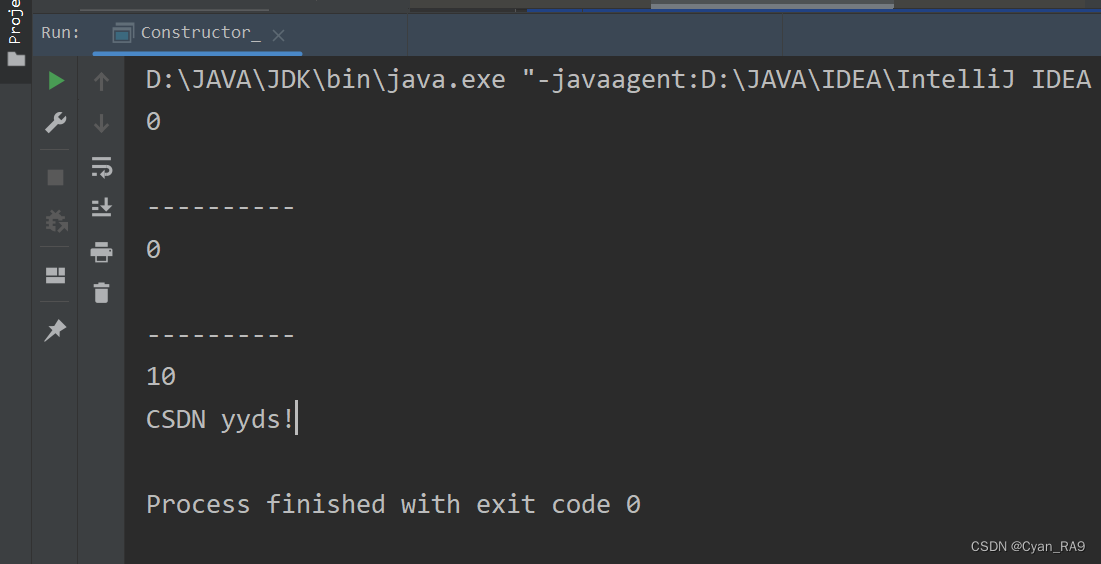Place cursor after 'CSDN yyds!' output
Image resolution: width=1101 pixels, height=564 pixels.
[296, 419]
